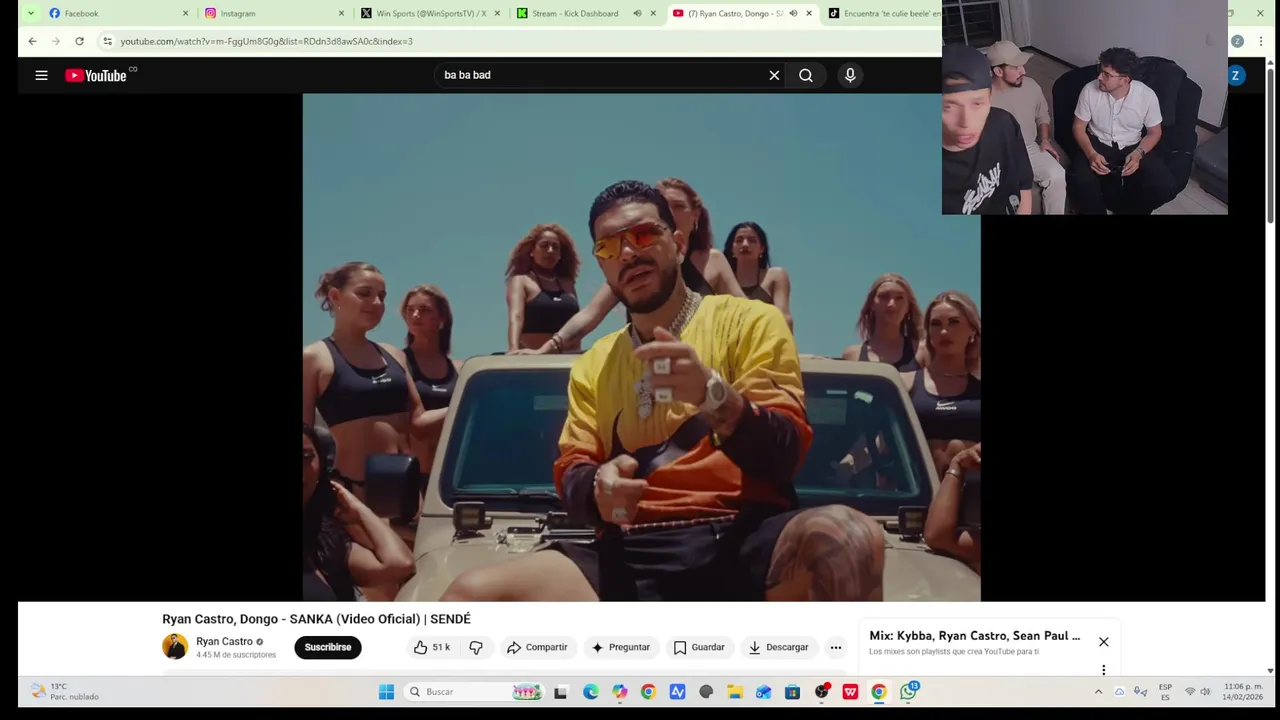Go forward with the browser arrow
The width and height of the screenshot is (1280, 720).
click(55, 41)
